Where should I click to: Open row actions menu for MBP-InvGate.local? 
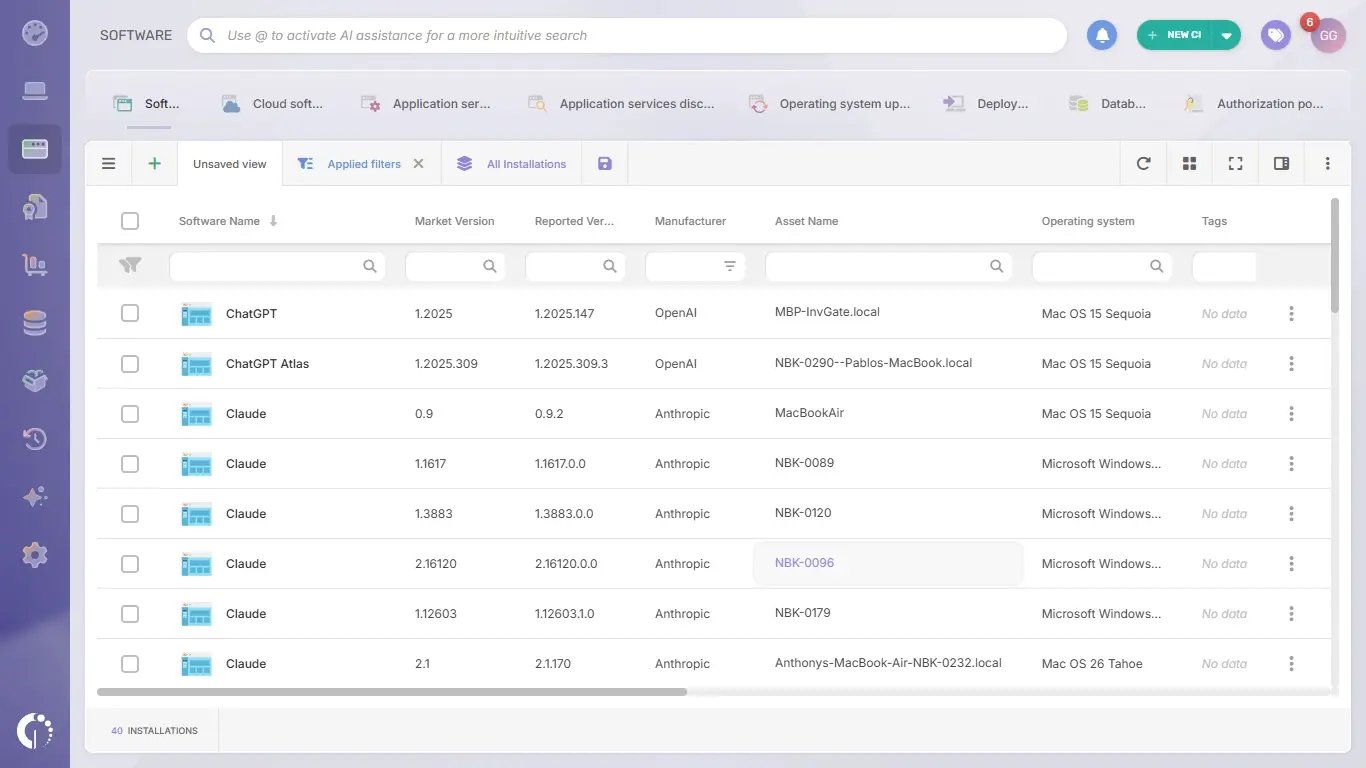click(1291, 314)
